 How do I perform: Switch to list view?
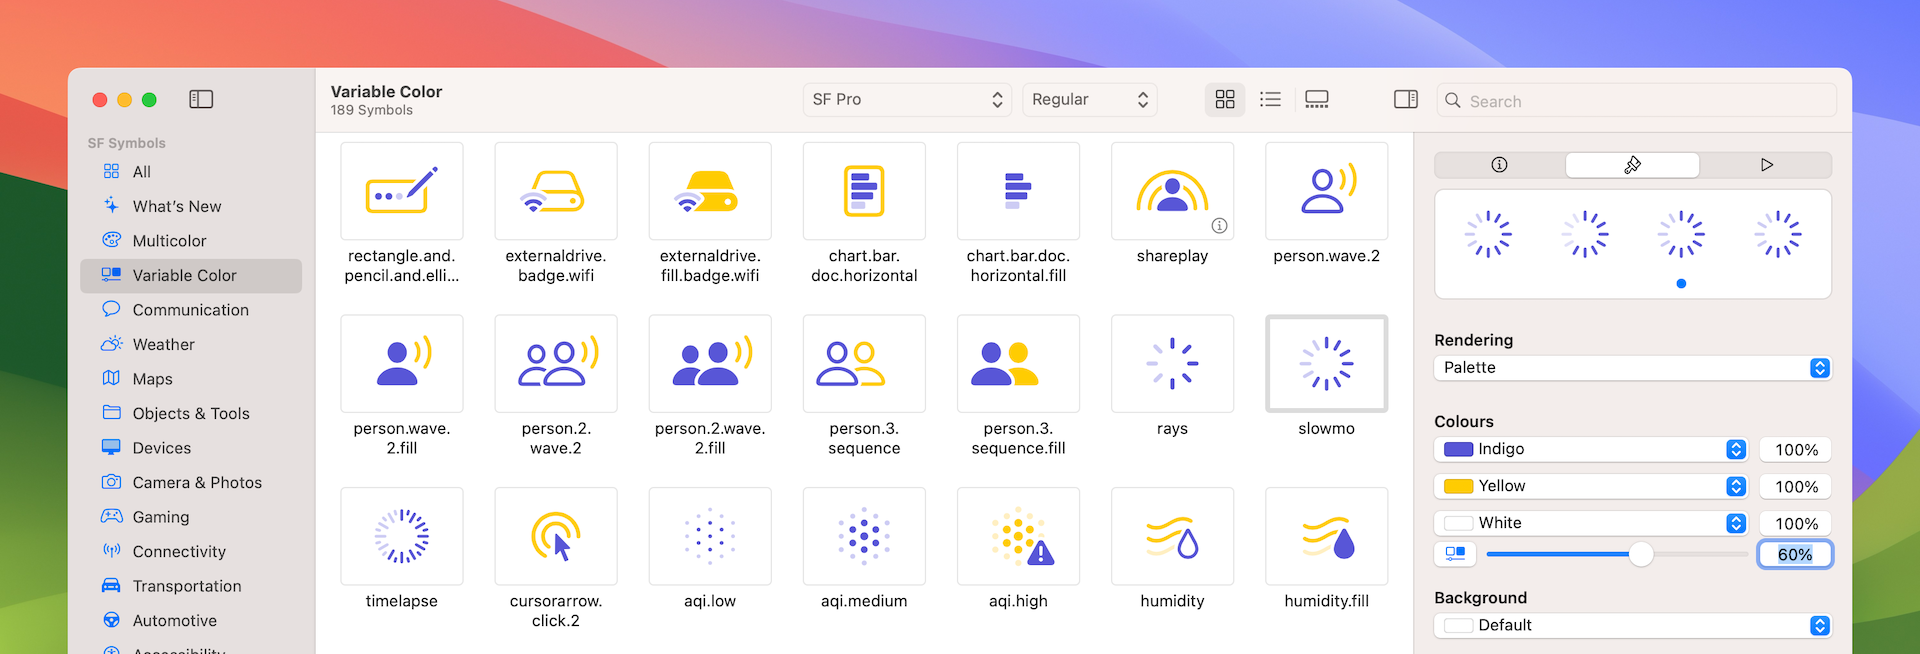coord(1270,99)
